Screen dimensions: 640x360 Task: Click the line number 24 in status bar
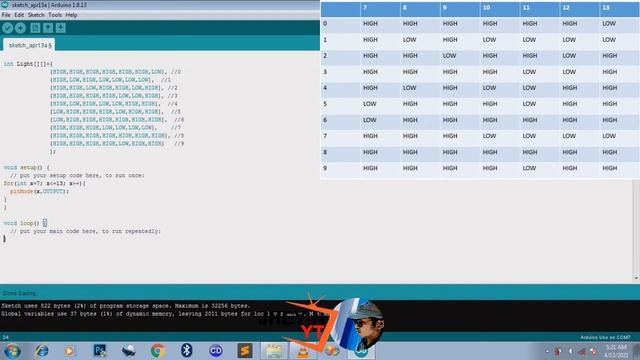(x=6, y=337)
